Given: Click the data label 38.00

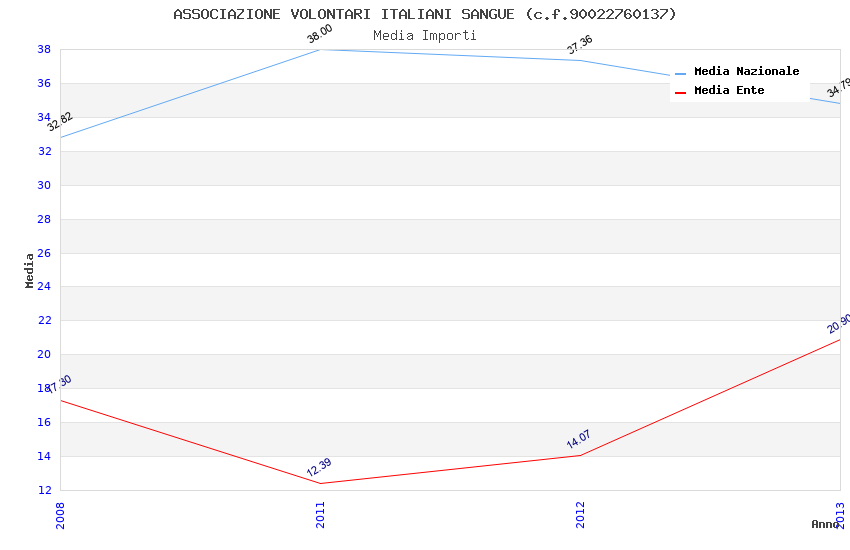Looking at the screenshot, I should tap(319, 34).
